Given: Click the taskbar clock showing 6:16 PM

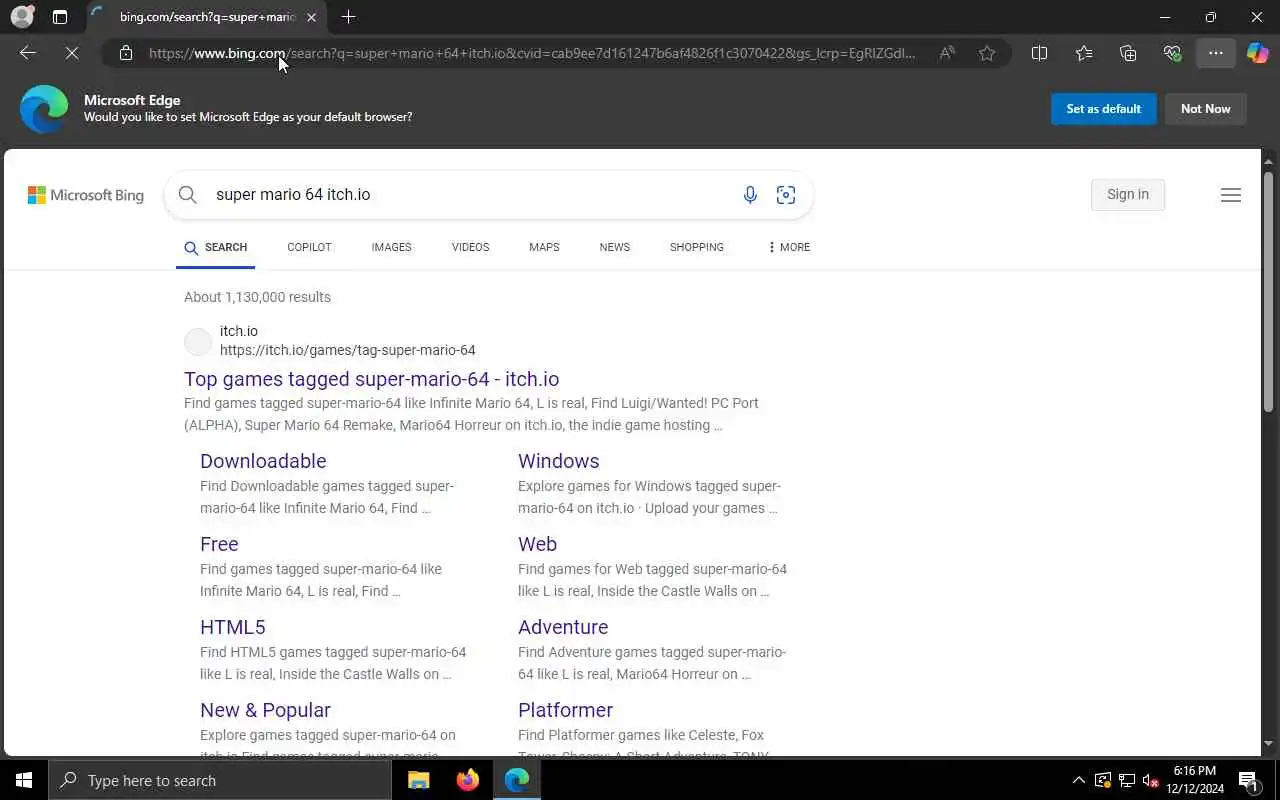Looking at the screenshot, I should (1193, 780).
